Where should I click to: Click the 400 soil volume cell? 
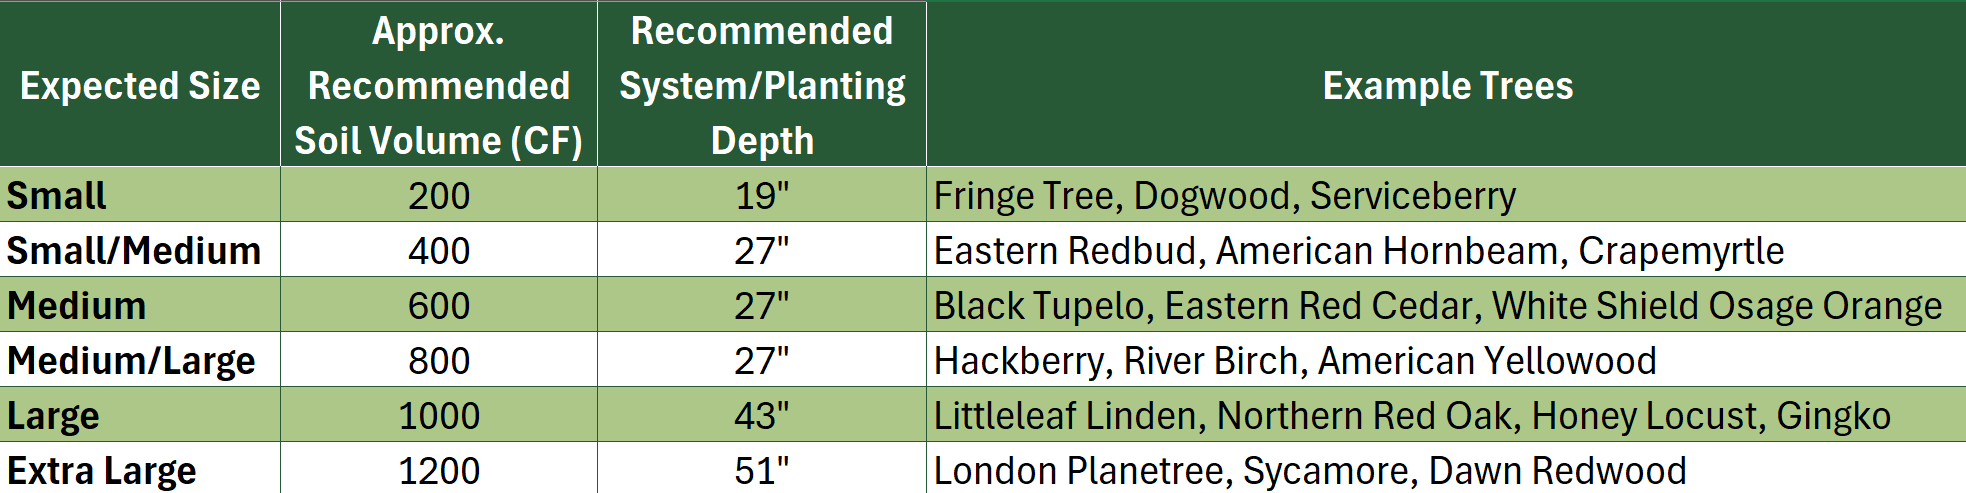coord(439,249)
